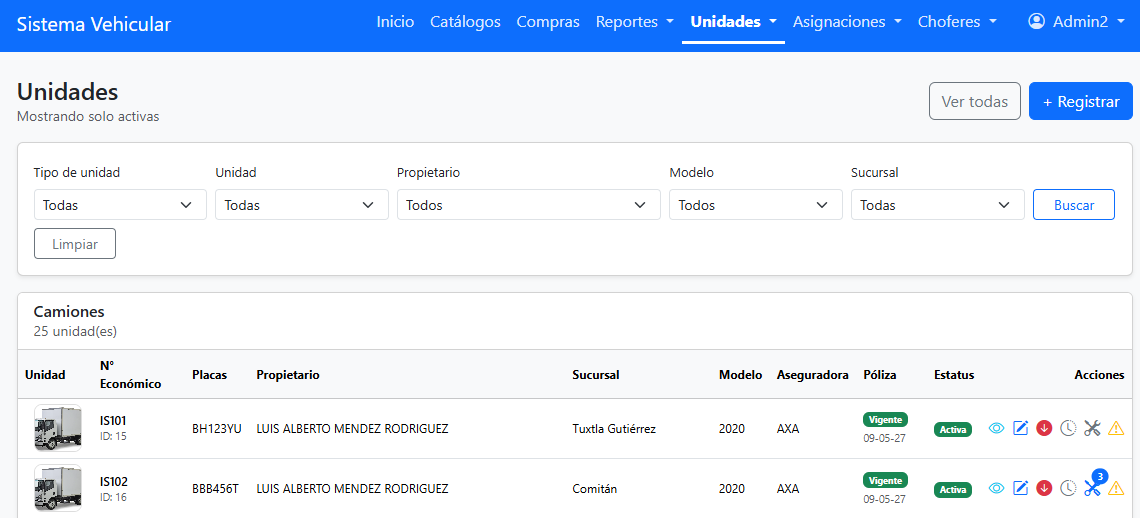Open maintenance tools icon for unit IS101
The height and width of the screenshot is (518, 1140).
[1092, 429]
